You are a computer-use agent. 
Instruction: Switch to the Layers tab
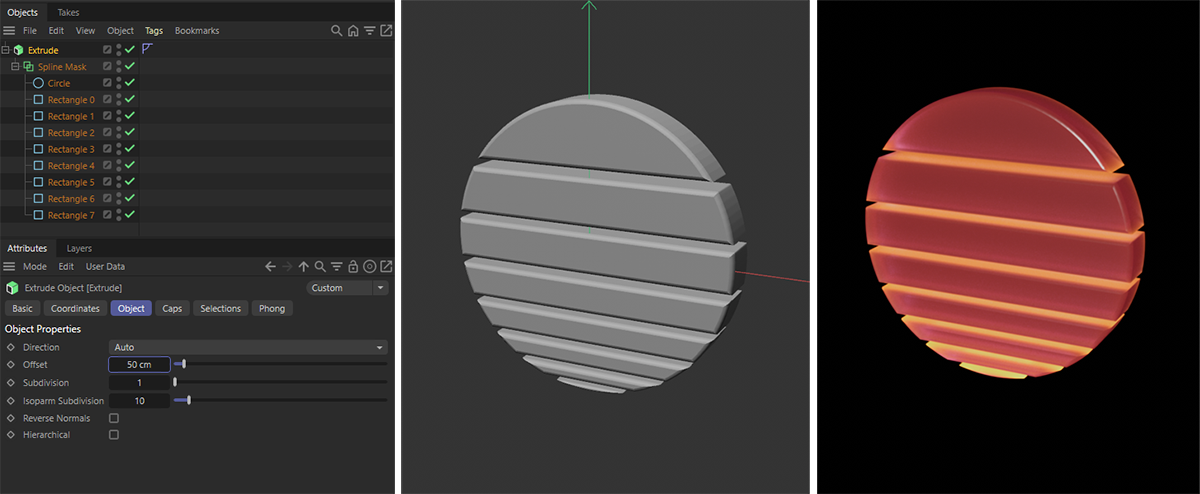click(x=79, y=248)
